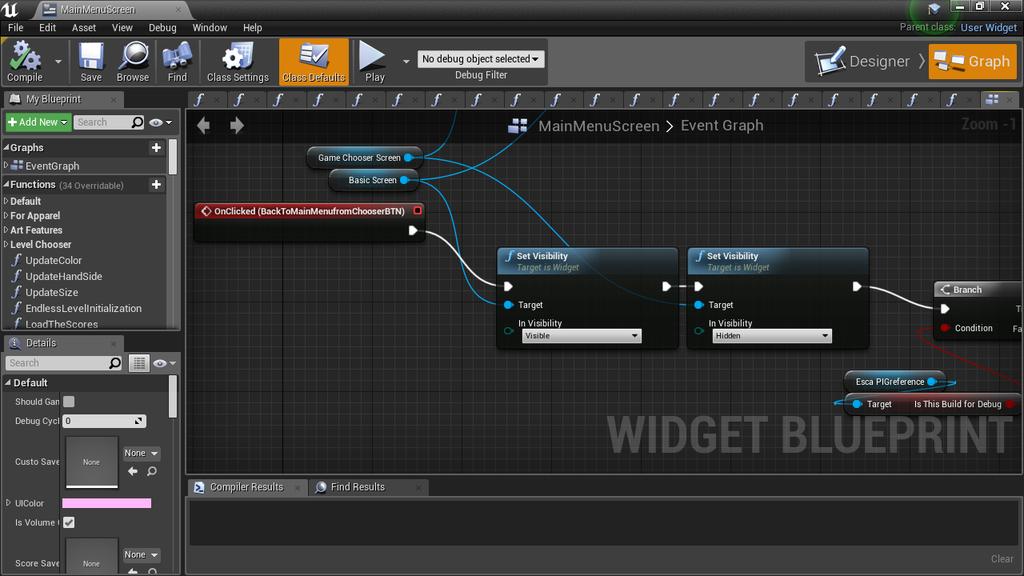Image resolution: width=1024 pixels, height=576 pixels.
Task: Open the Edit menu
Action: pyautogui.click(x=48, y=27)
